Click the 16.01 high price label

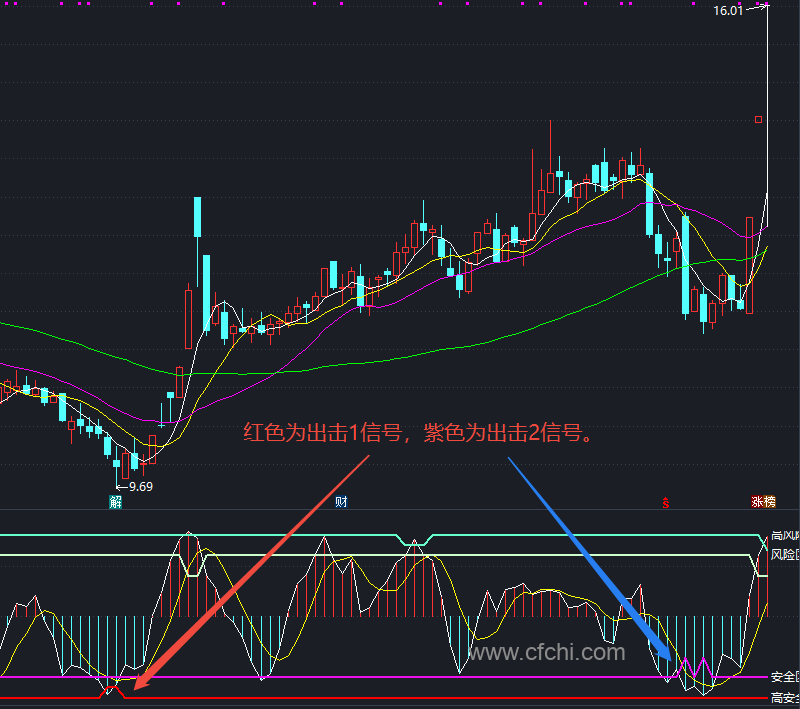(x=728, y=11)
